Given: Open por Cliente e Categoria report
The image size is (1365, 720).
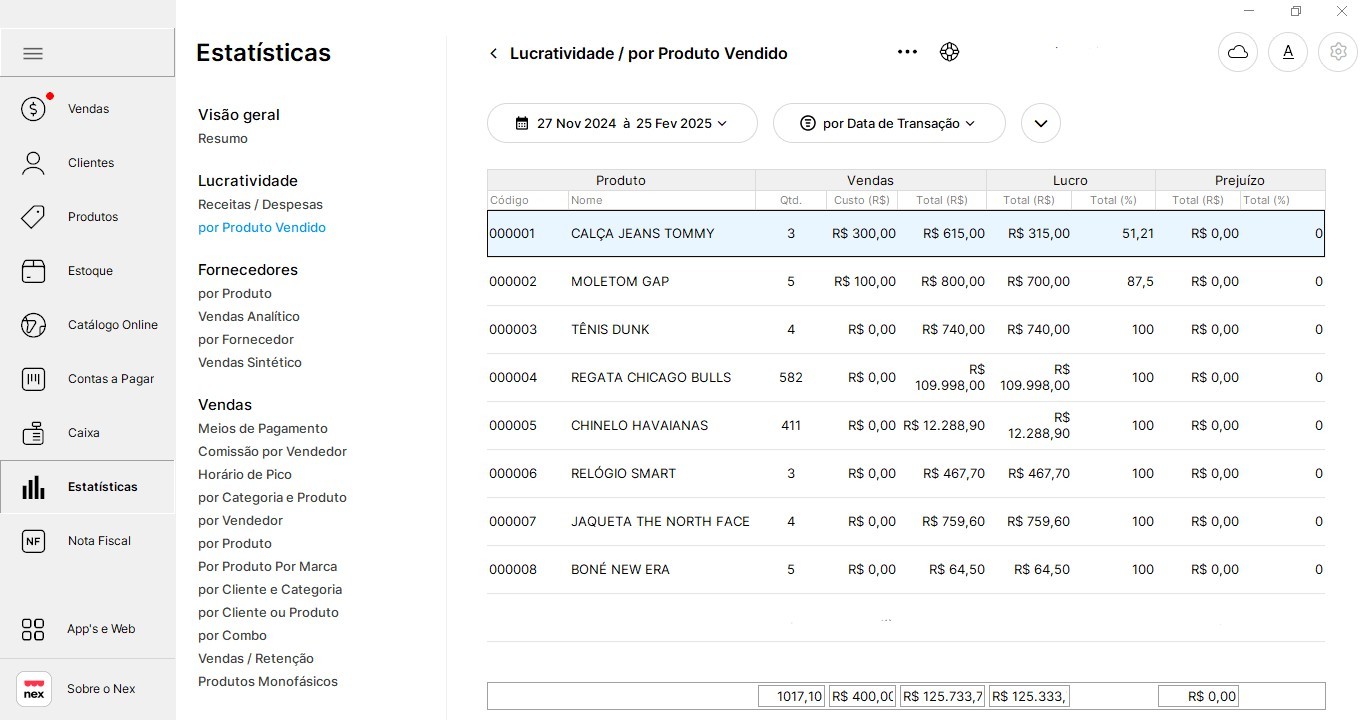Looking at the screenshot, I should coord(270,590).
